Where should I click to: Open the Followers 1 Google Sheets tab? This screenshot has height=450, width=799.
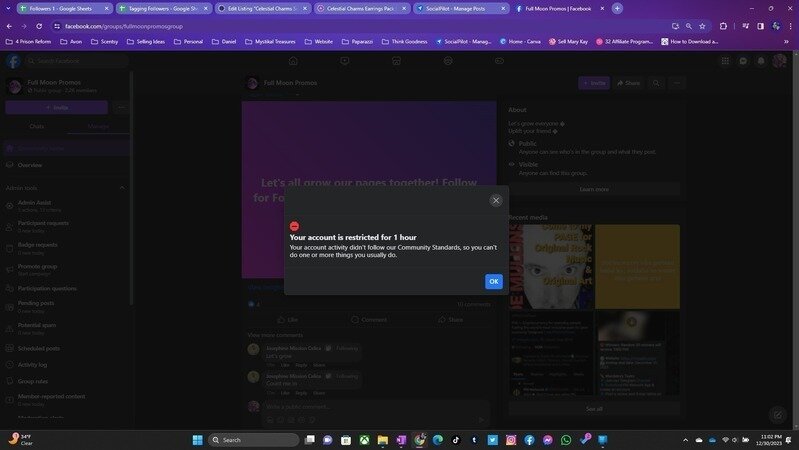tap(60, 8)
